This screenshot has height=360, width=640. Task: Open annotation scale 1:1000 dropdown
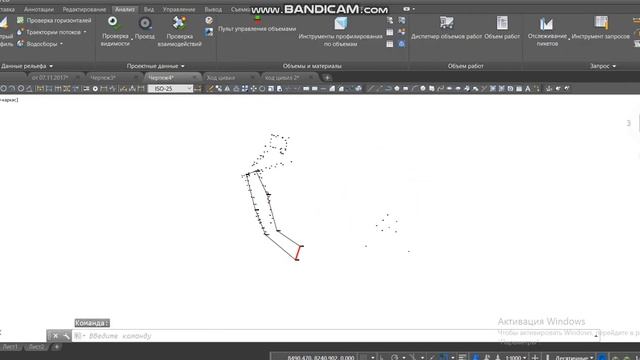pos(516,357)
